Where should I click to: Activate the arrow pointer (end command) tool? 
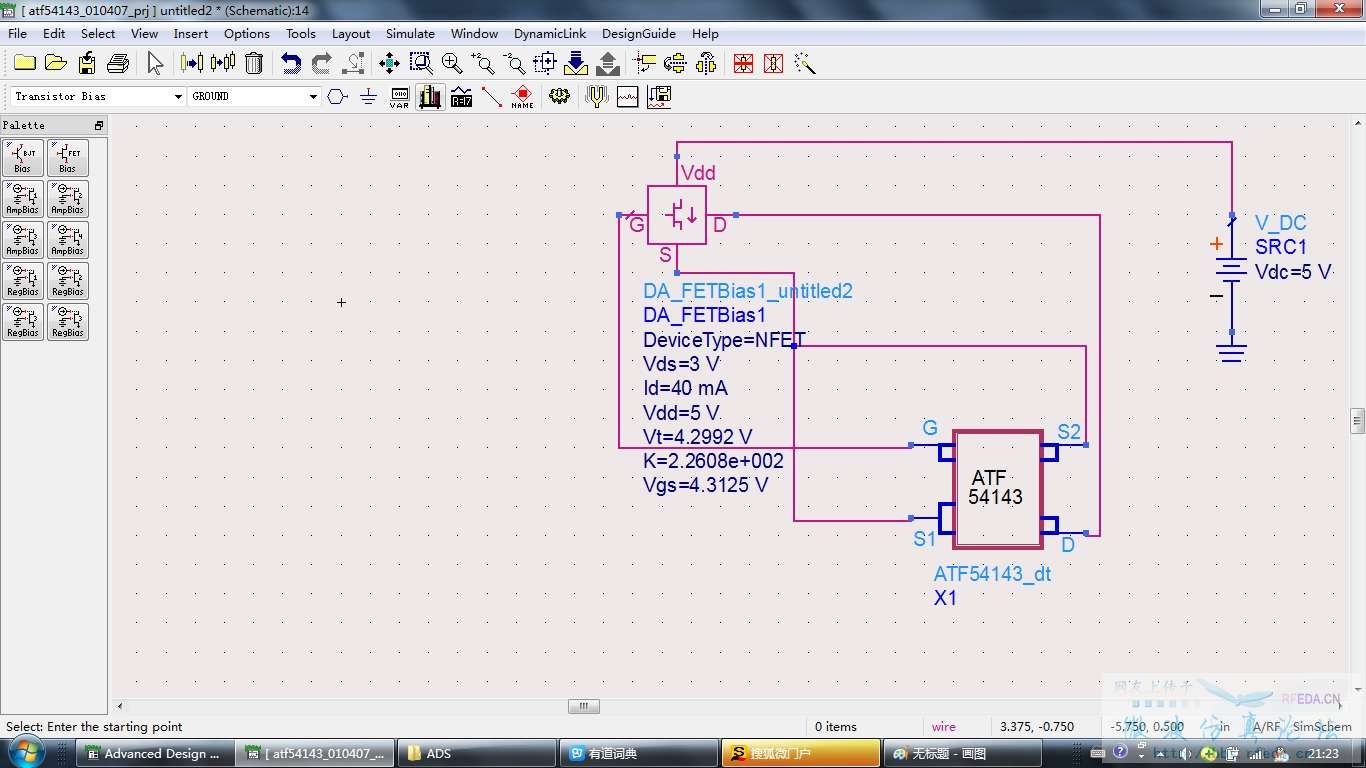[x=155, y=63]
